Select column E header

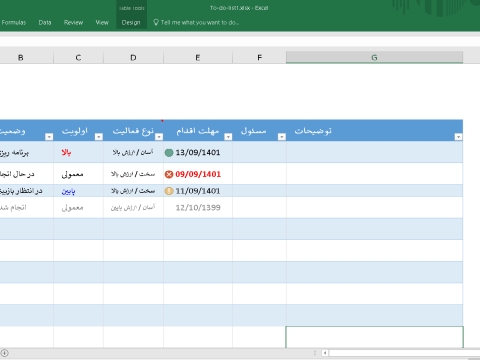tap(198, 57)
